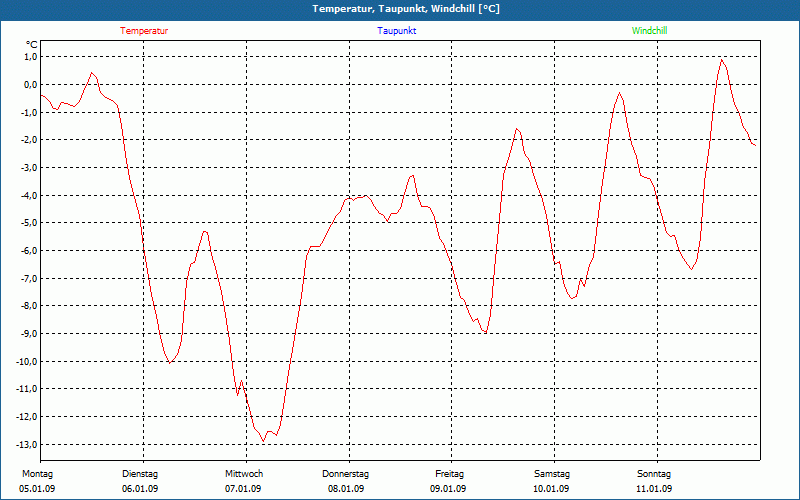800x500 pixels.
Task: Click the Freitag day label
Action: point(449,474)
